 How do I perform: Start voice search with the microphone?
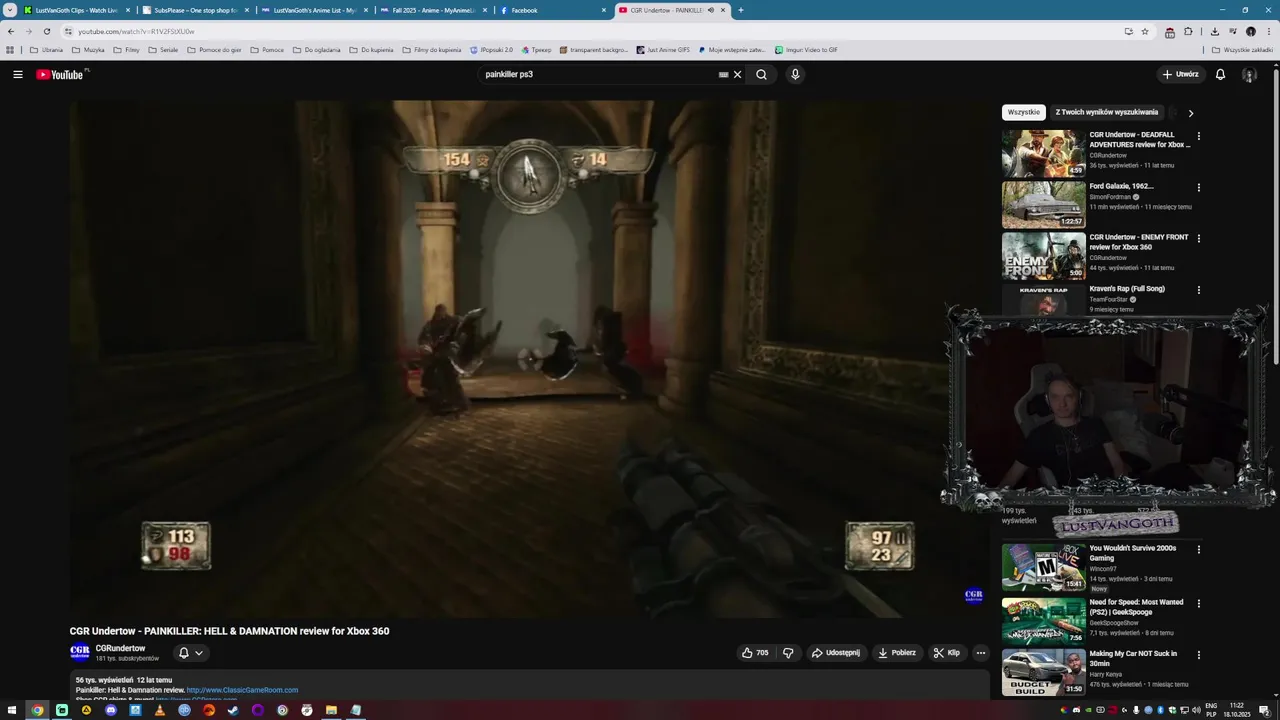point(795,74)
